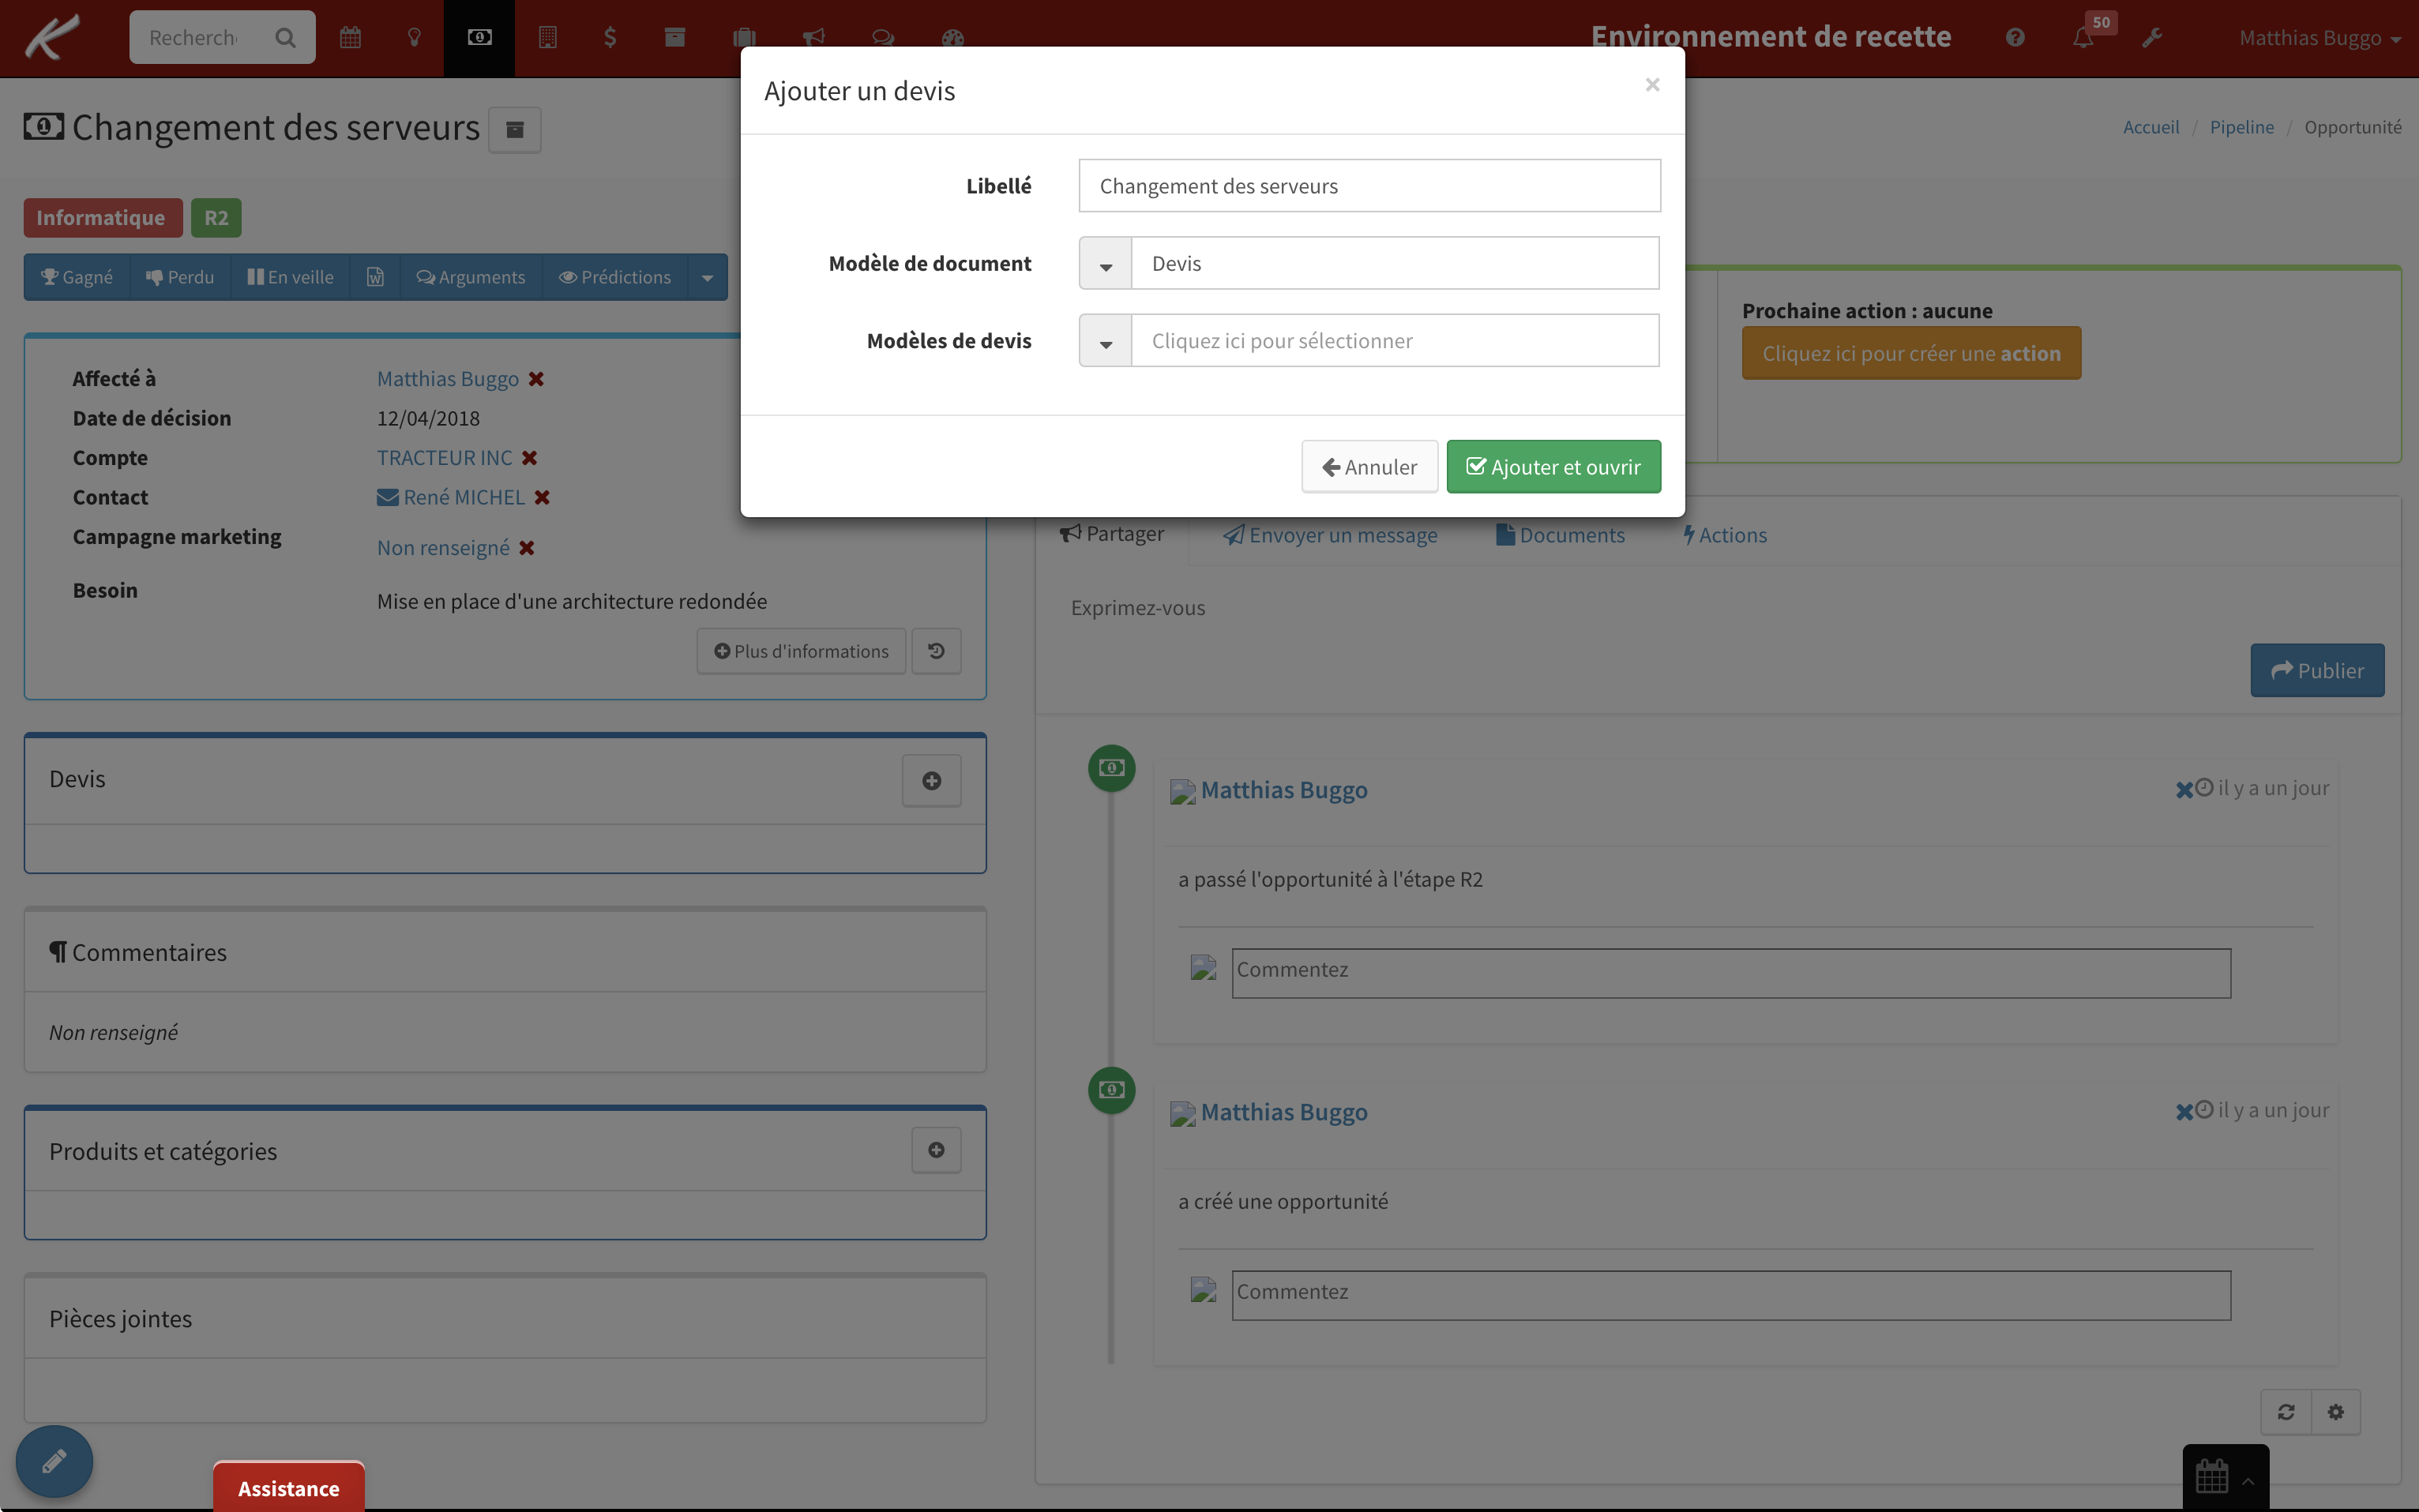Click the refresh icon below the timeline
Viewport: 2419px width, 1512px height.
pos(2286,1412)
